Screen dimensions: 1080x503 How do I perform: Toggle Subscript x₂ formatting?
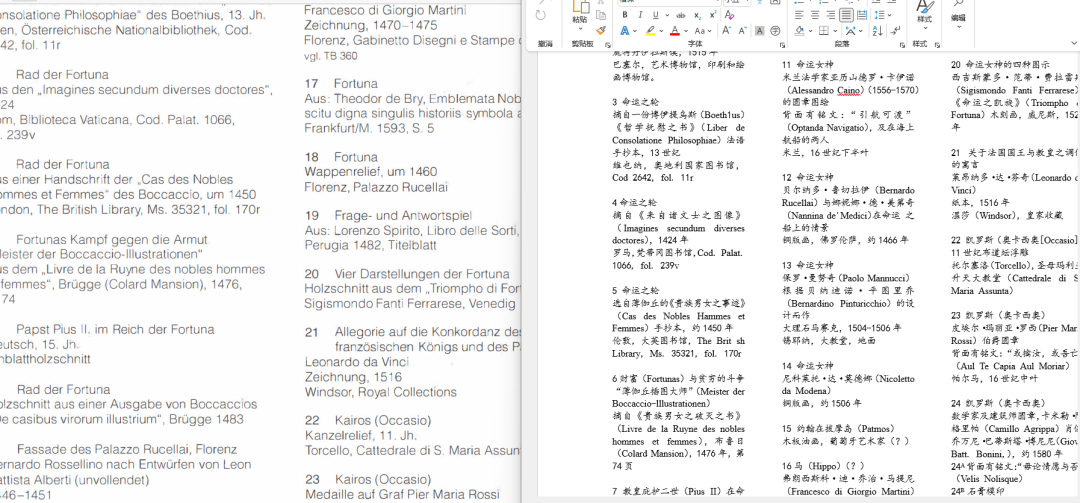698,15
